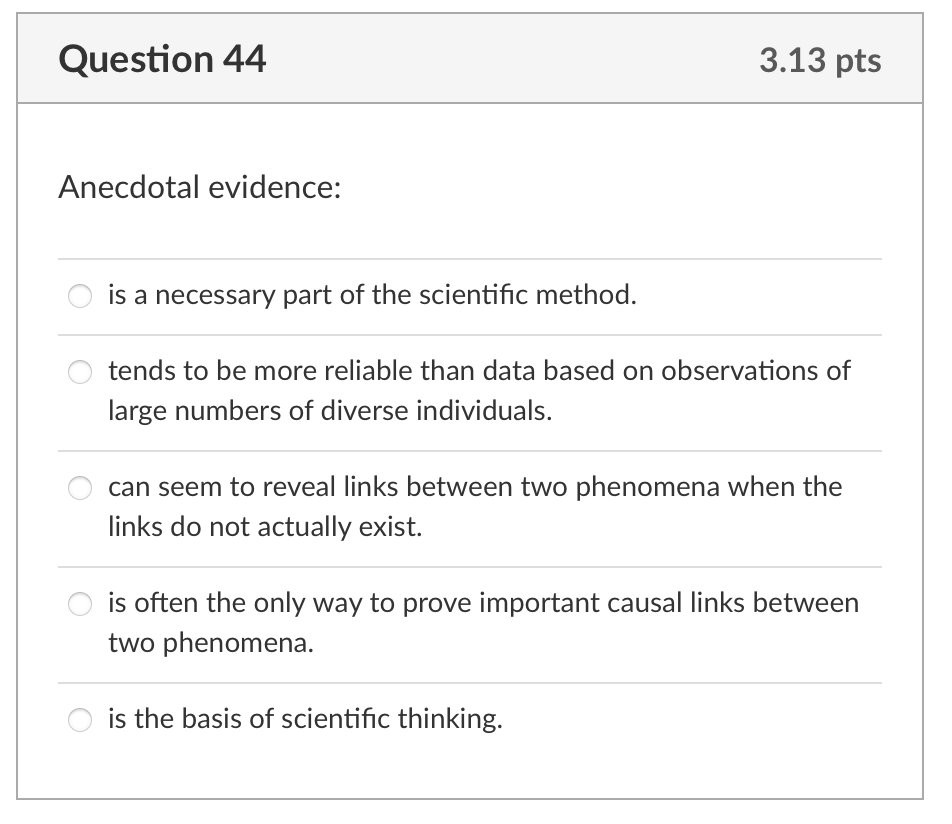952x824 pixels.
Task: Select the radio button for 'is a necessary part of the scientific method'
Action: [79, 296]
